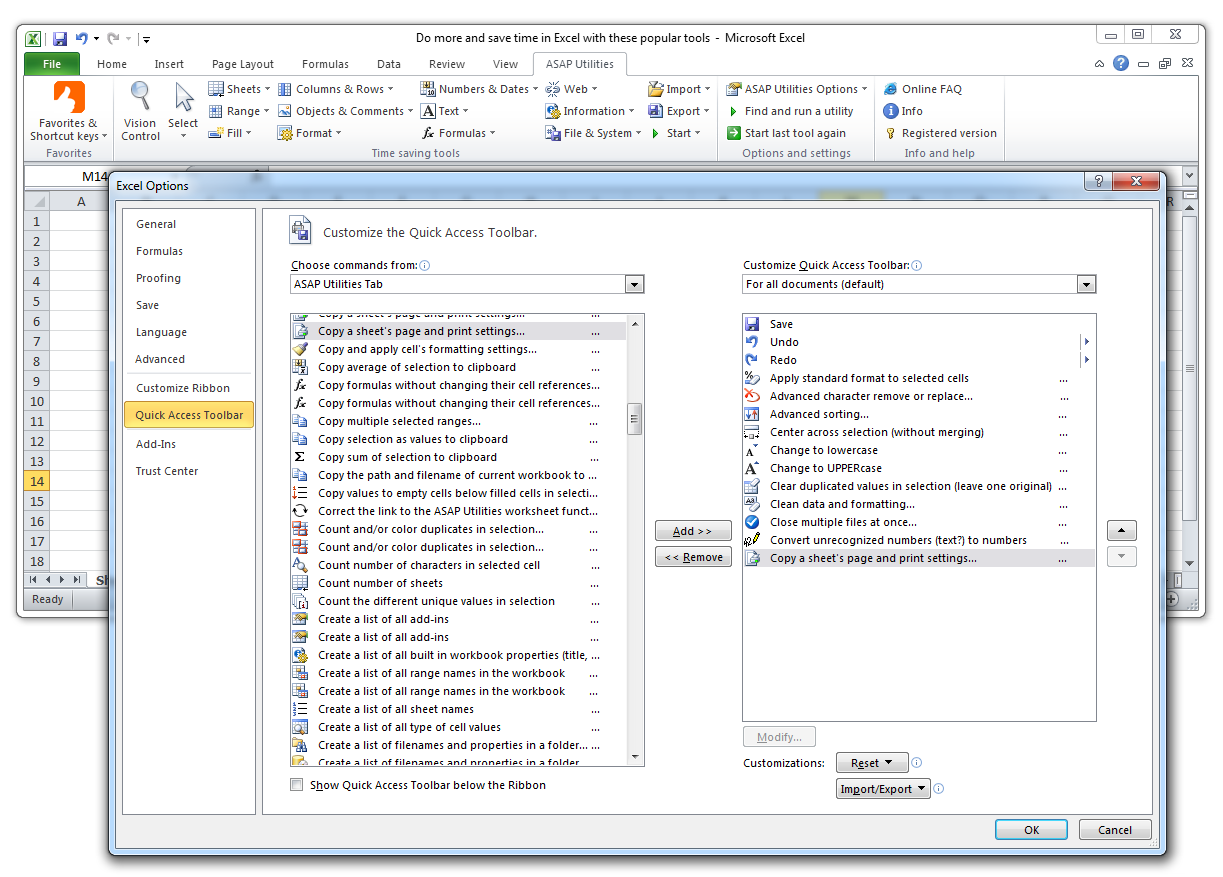This screenshot has height=877, width=1223.
Task: Enable Show Quick Access Toolbar below the Ribbon
Action: [296, 785]
